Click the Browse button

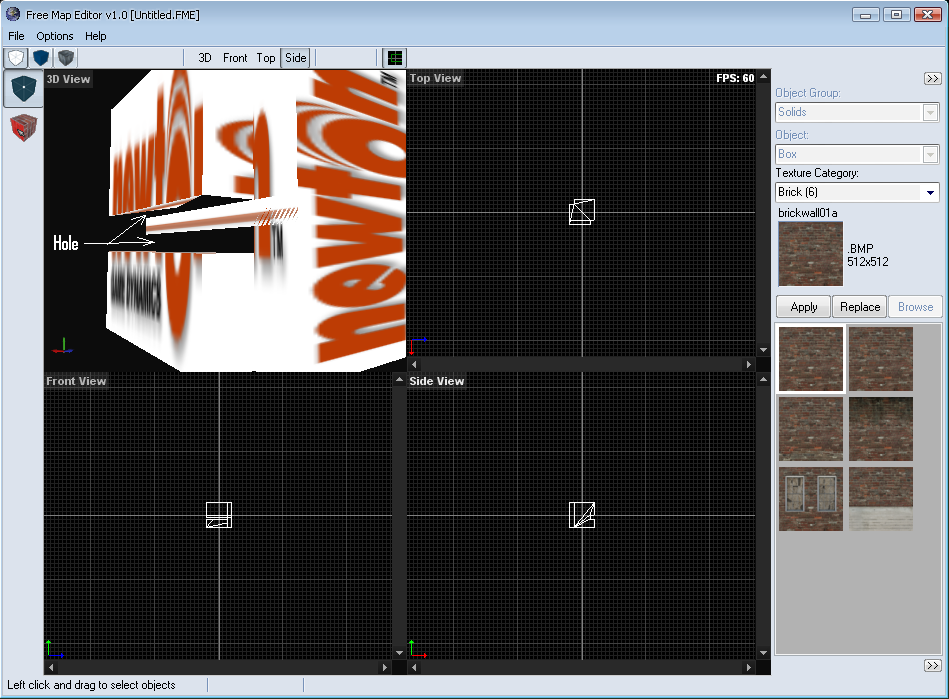(x=915, y=307)
